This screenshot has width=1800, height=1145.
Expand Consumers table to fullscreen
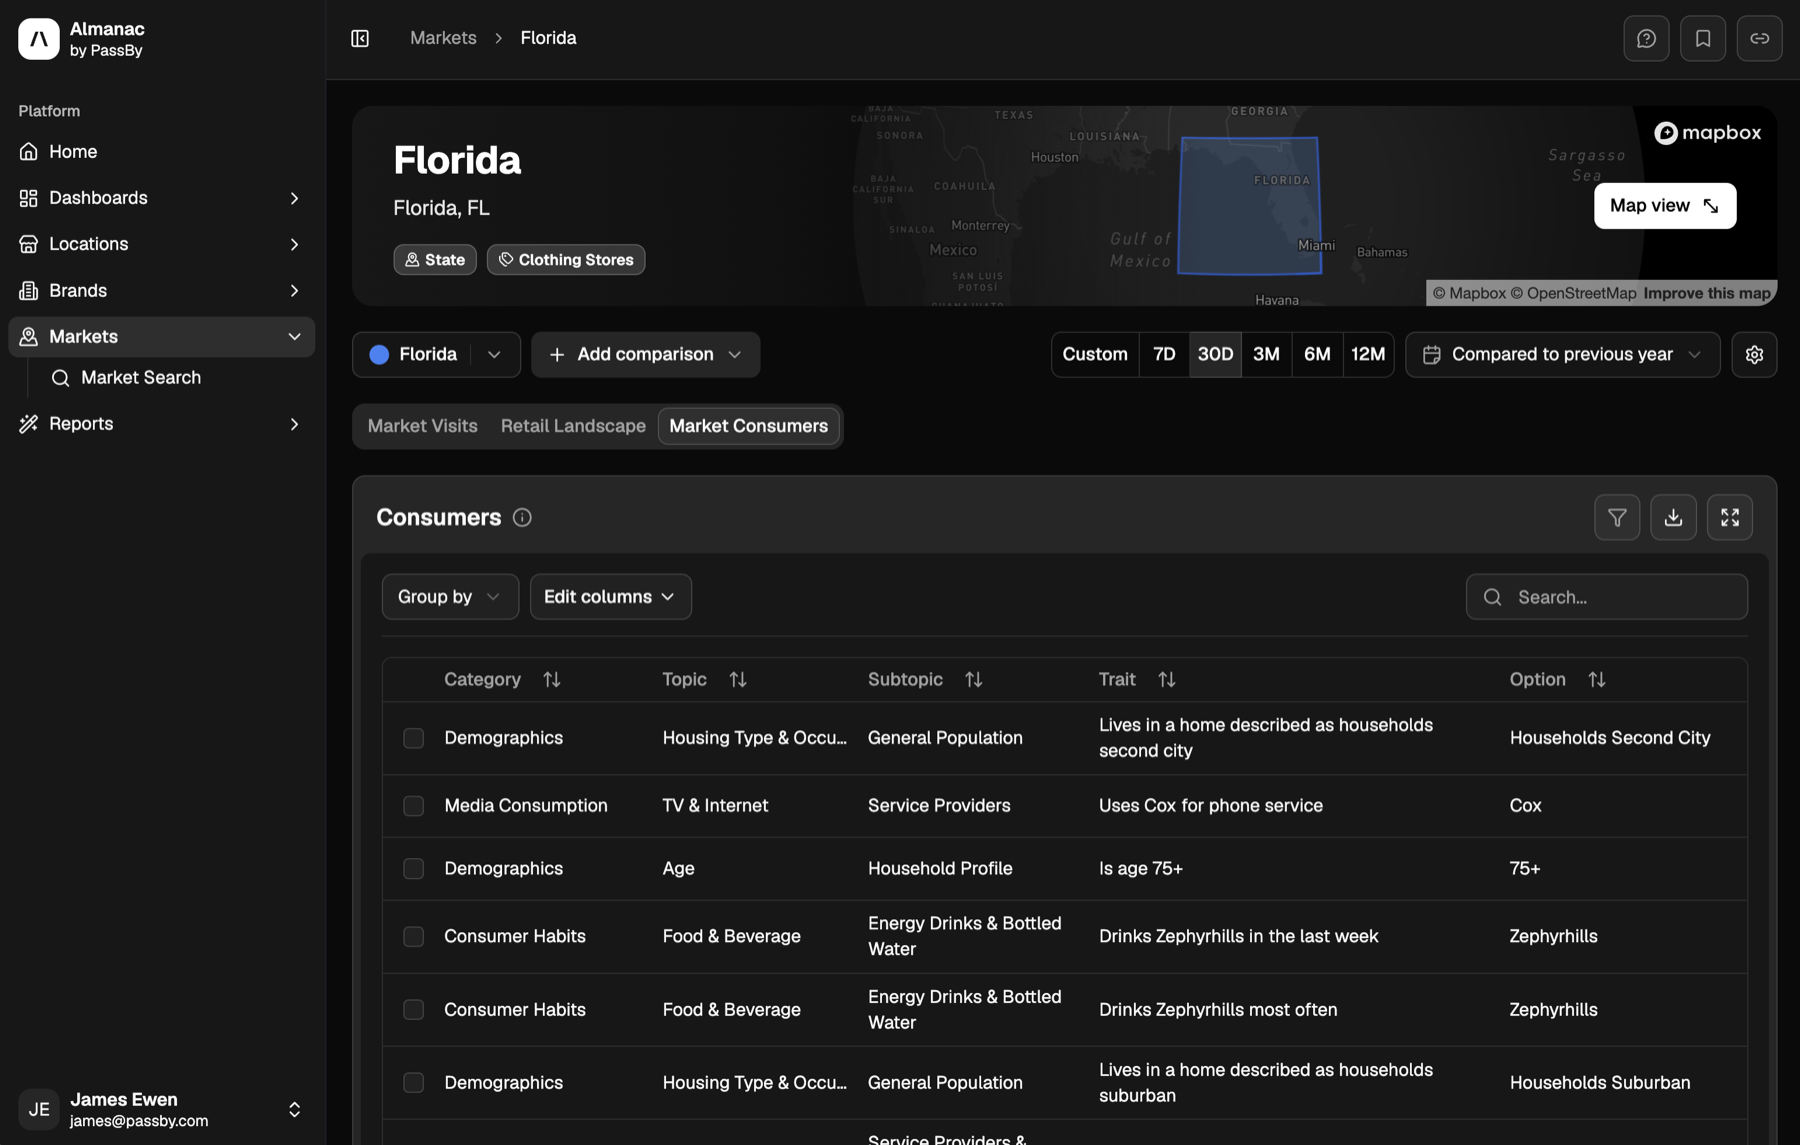click(1730, 517)
